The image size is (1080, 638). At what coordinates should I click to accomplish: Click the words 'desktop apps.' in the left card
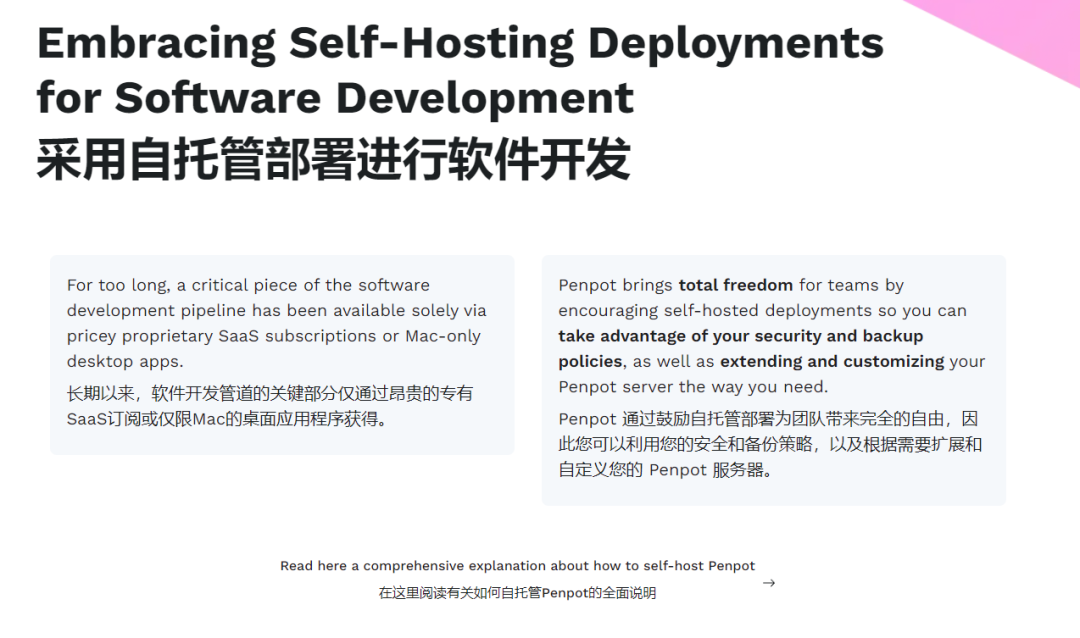point(125,361)
